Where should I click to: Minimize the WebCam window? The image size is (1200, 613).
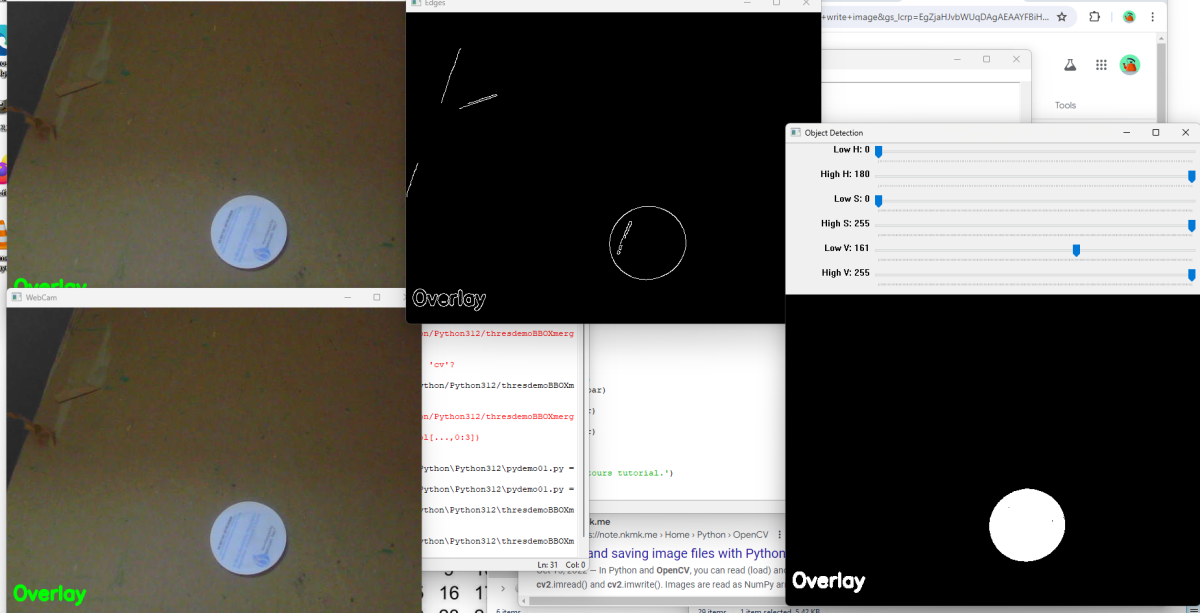[x=347, y=297]
